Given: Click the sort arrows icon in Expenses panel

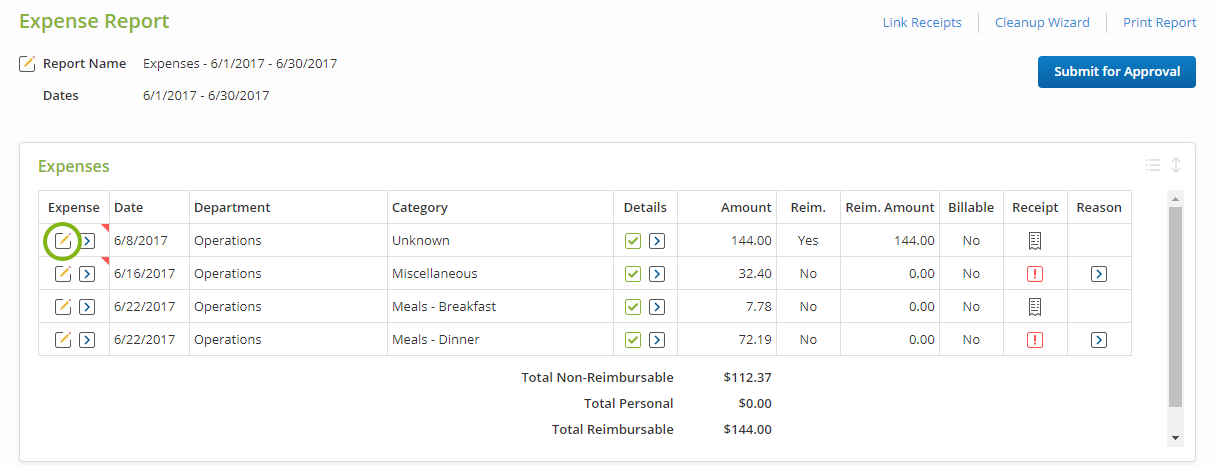Looking at the screenshot, I should (x=1176, y=165).
